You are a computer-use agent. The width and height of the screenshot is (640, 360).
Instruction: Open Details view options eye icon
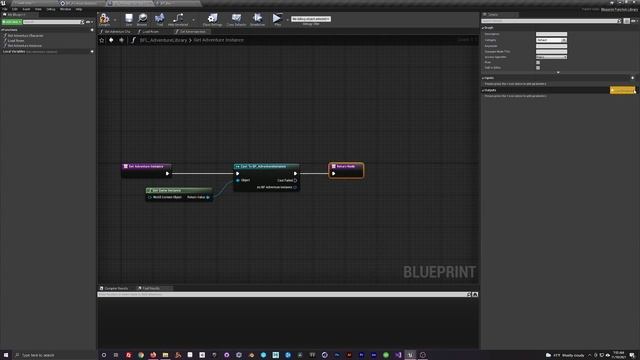(x=634, y=21)
